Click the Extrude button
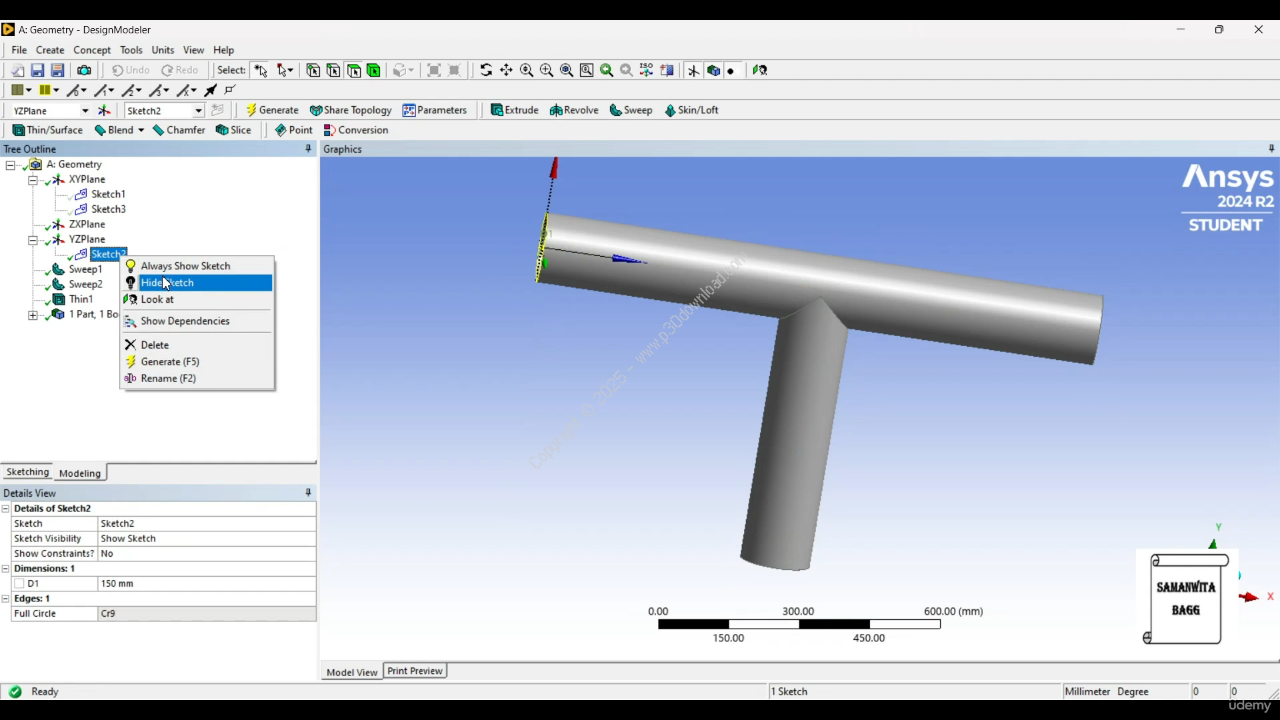Screen dimensions: 1280x720 click(515, 110)
